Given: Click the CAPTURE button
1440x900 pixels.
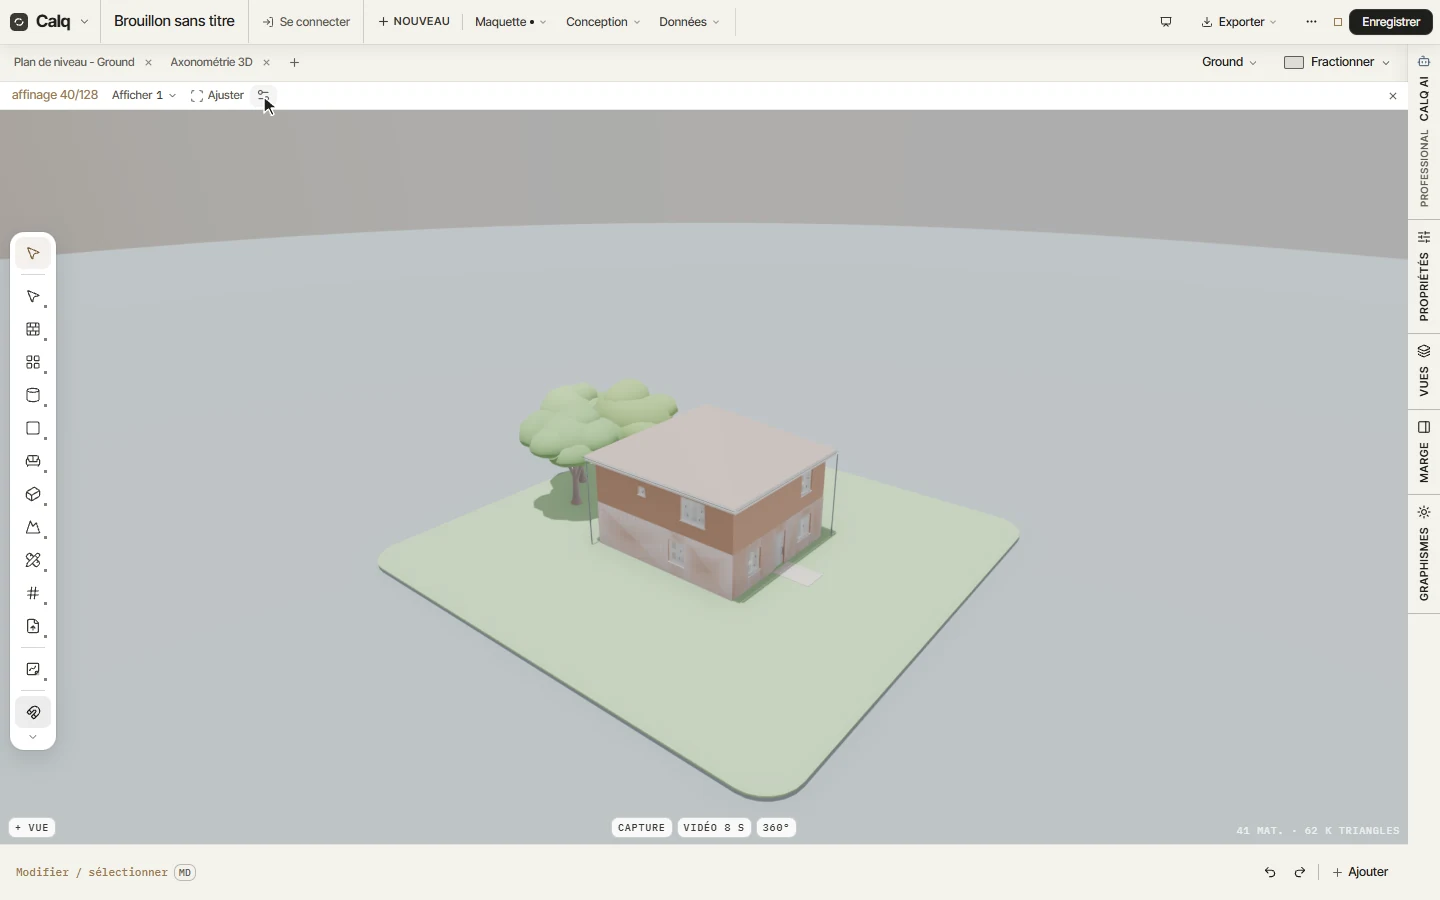Looking at the screenshot, I should (x=642, y=828).
